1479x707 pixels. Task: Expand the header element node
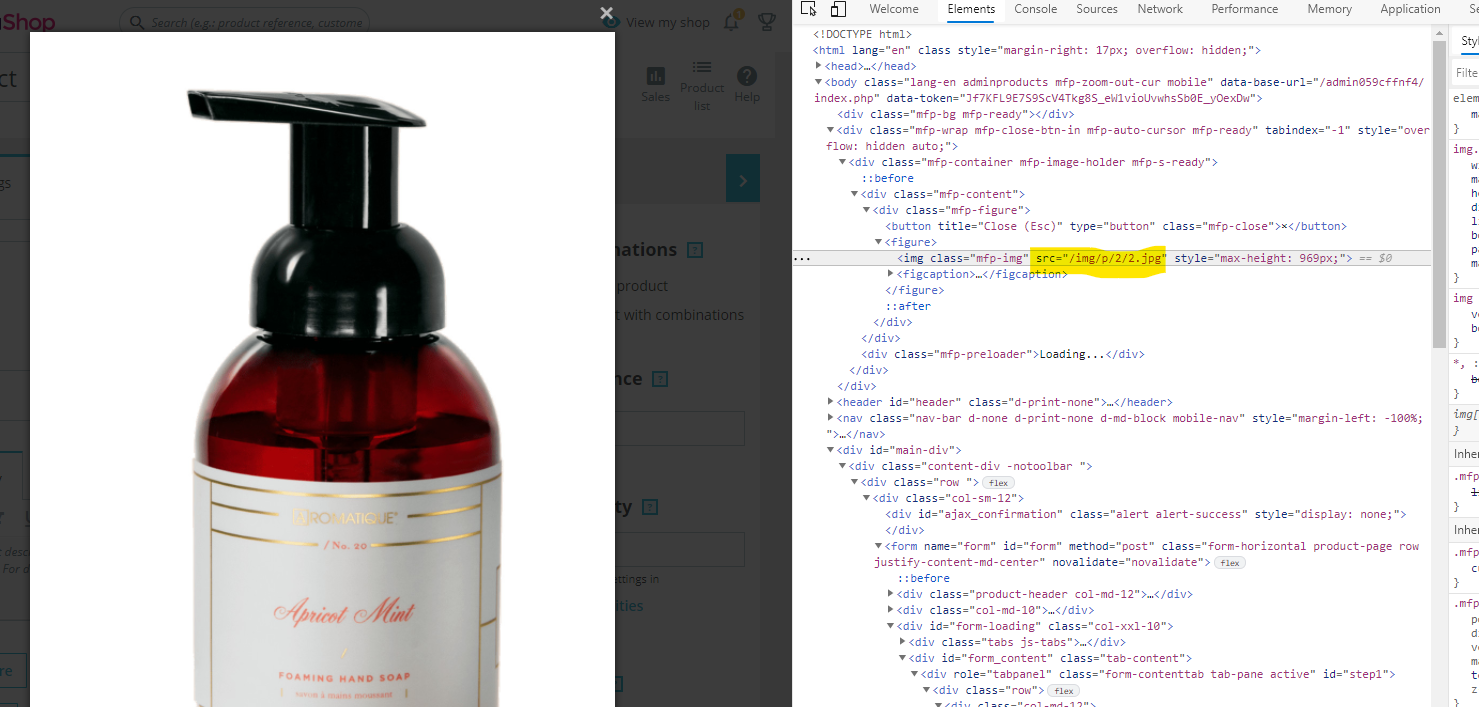831,402
